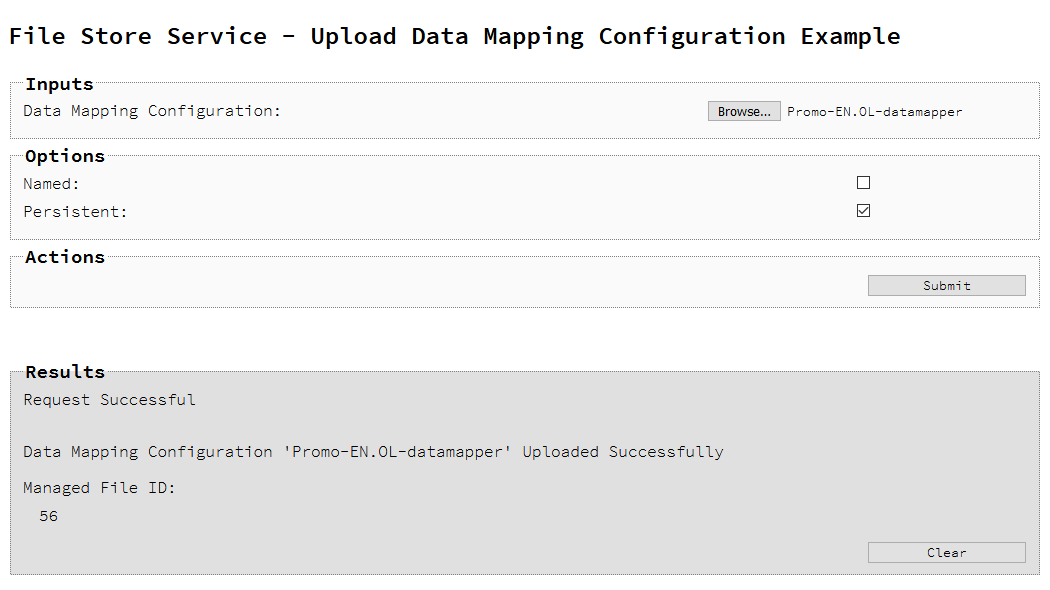The image size is (1050, 590).
Task: Select the Request Successful message
Action: 108,399
